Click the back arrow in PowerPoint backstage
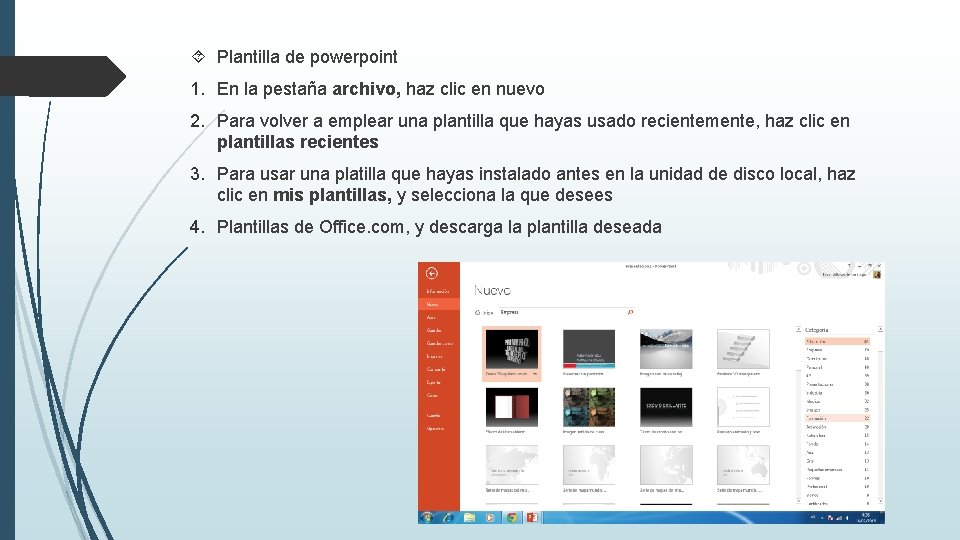Screen dimensions: 960x540 coord(432,273)
